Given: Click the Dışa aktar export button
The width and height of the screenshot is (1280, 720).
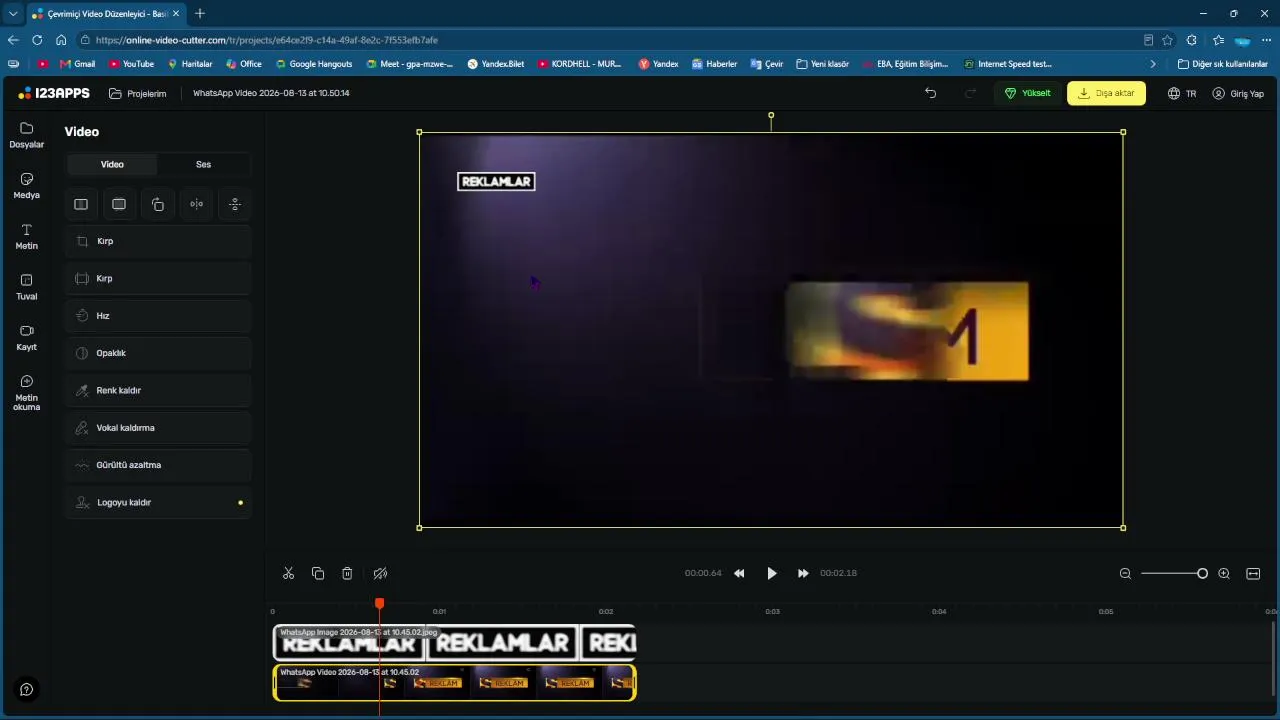Looking at the screenshot, I should [x=1106, y=93].
